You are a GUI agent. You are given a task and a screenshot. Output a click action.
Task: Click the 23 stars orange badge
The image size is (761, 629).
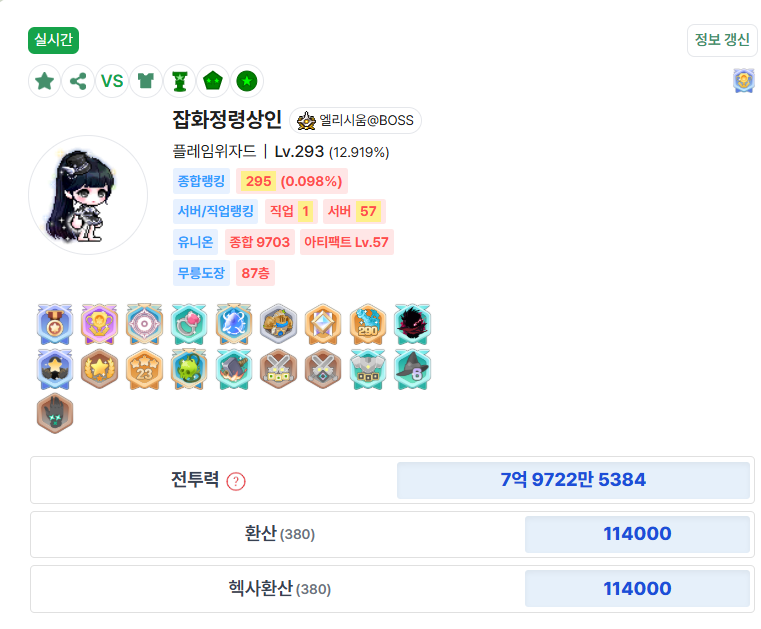(144, 369)
